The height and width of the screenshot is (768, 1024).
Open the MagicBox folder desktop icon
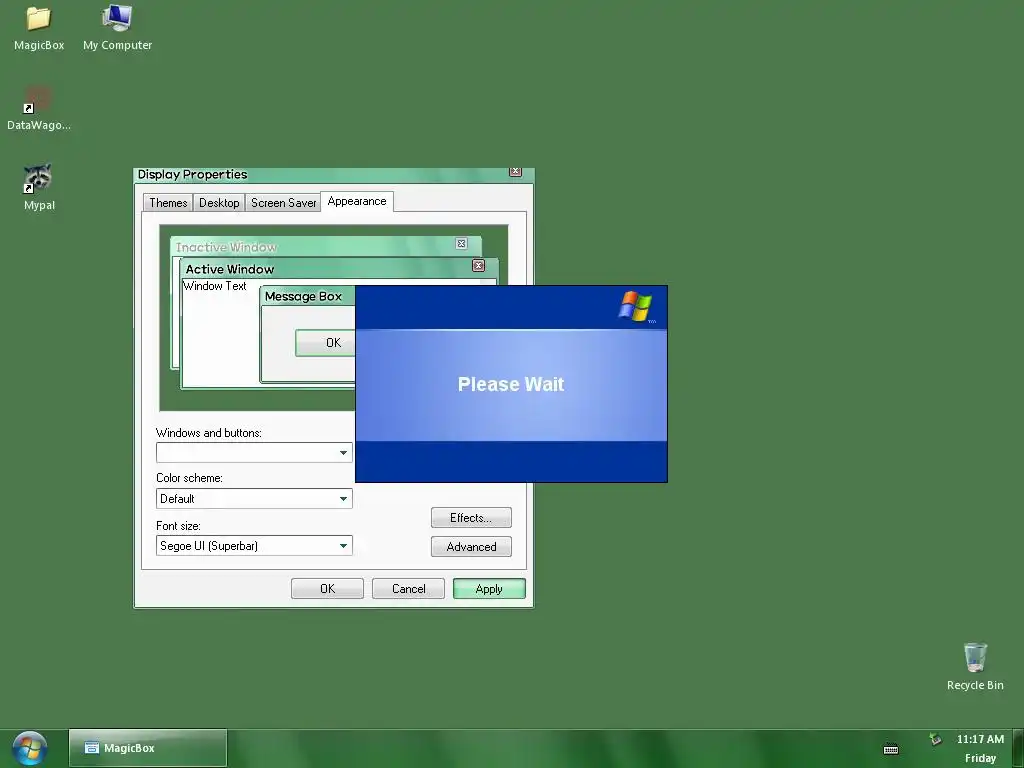[39, 27]
